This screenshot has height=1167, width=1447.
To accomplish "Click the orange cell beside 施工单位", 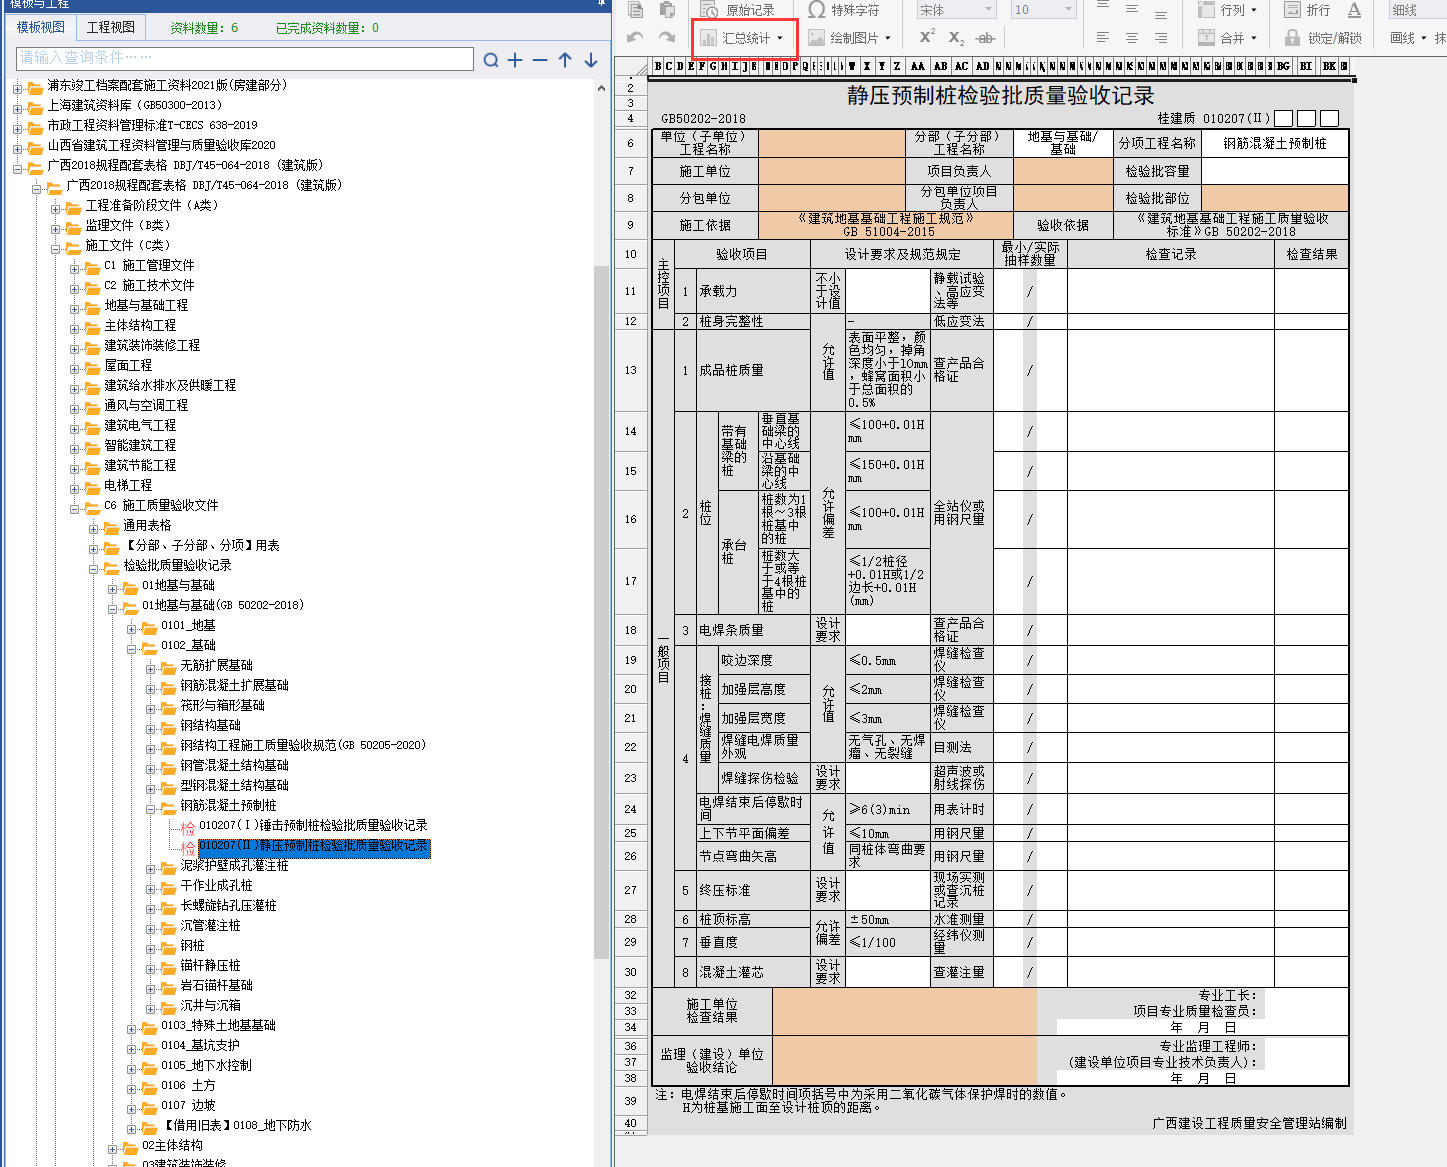I will coord(832,171).
